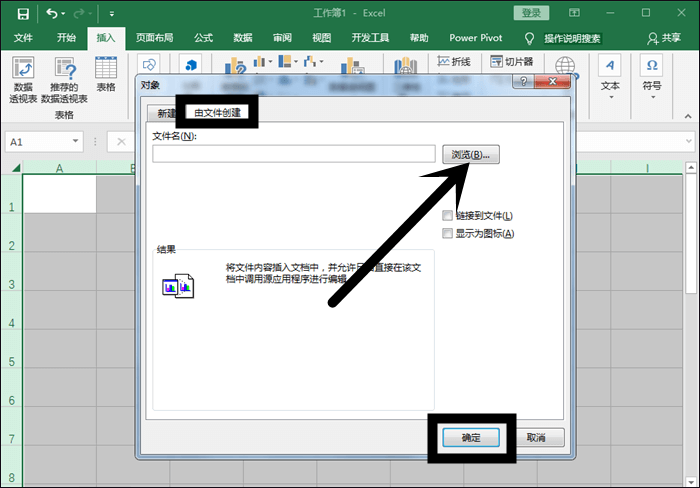The height and width of the screenshot is (488, 700).
Task: Collapse the ribbon with the chevron
Action: [x=688, y=116]
